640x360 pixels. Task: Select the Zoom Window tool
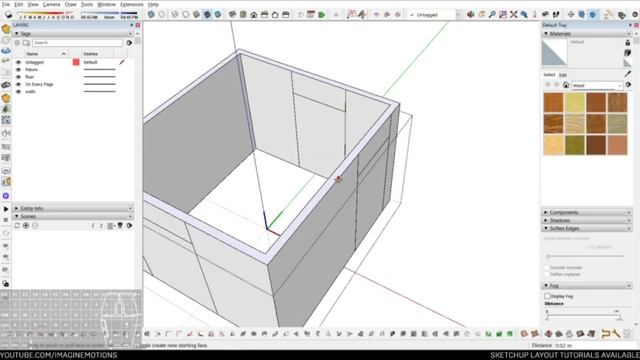click(503, 15)
